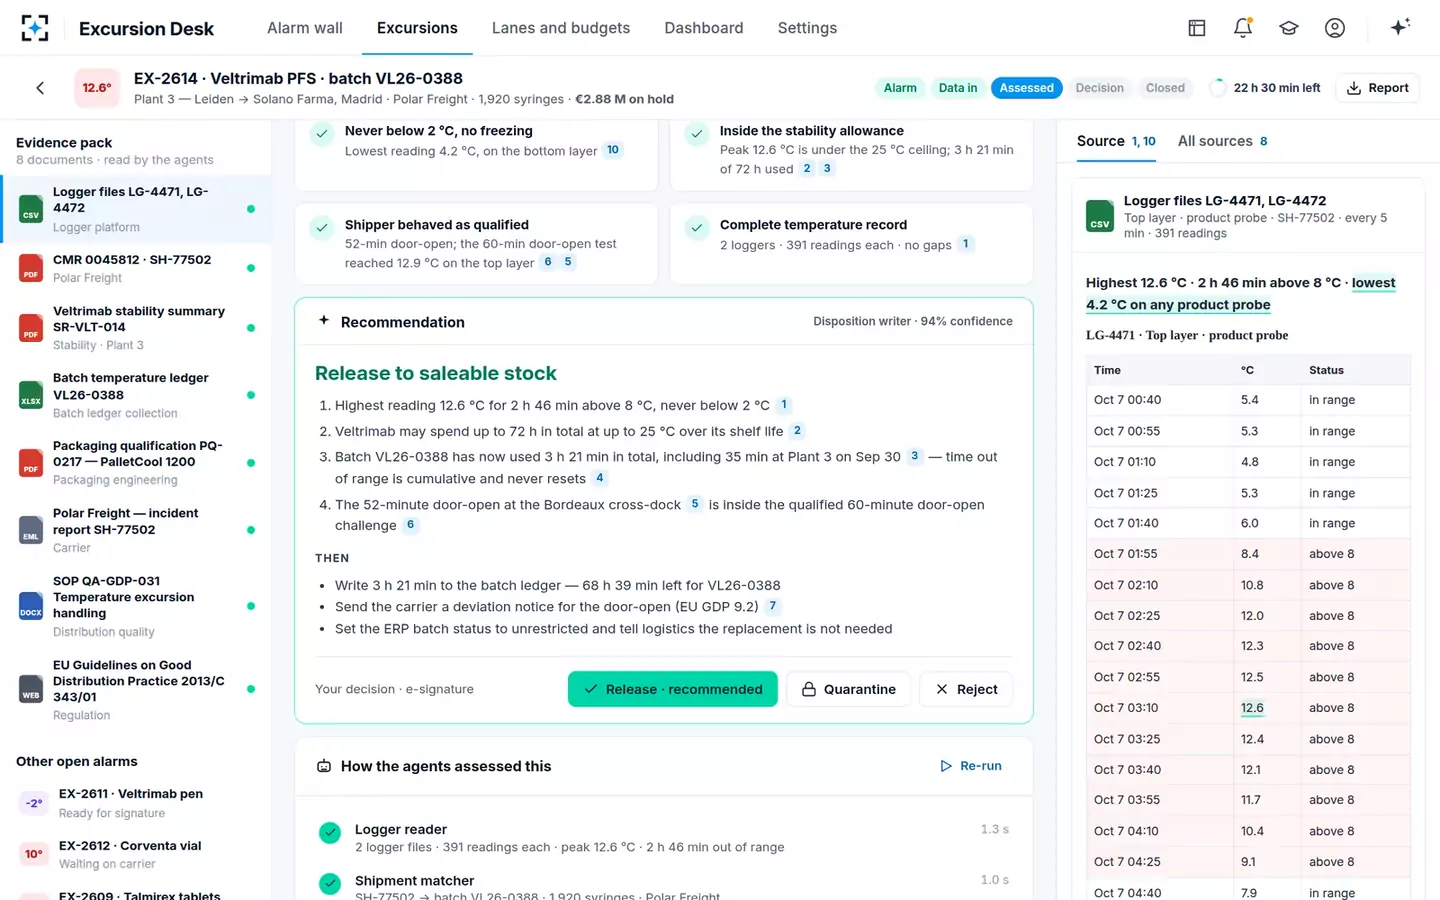Click EML icon for Polar Freight incident report
Screen dimensions: 1440x900
coord(31,530)
